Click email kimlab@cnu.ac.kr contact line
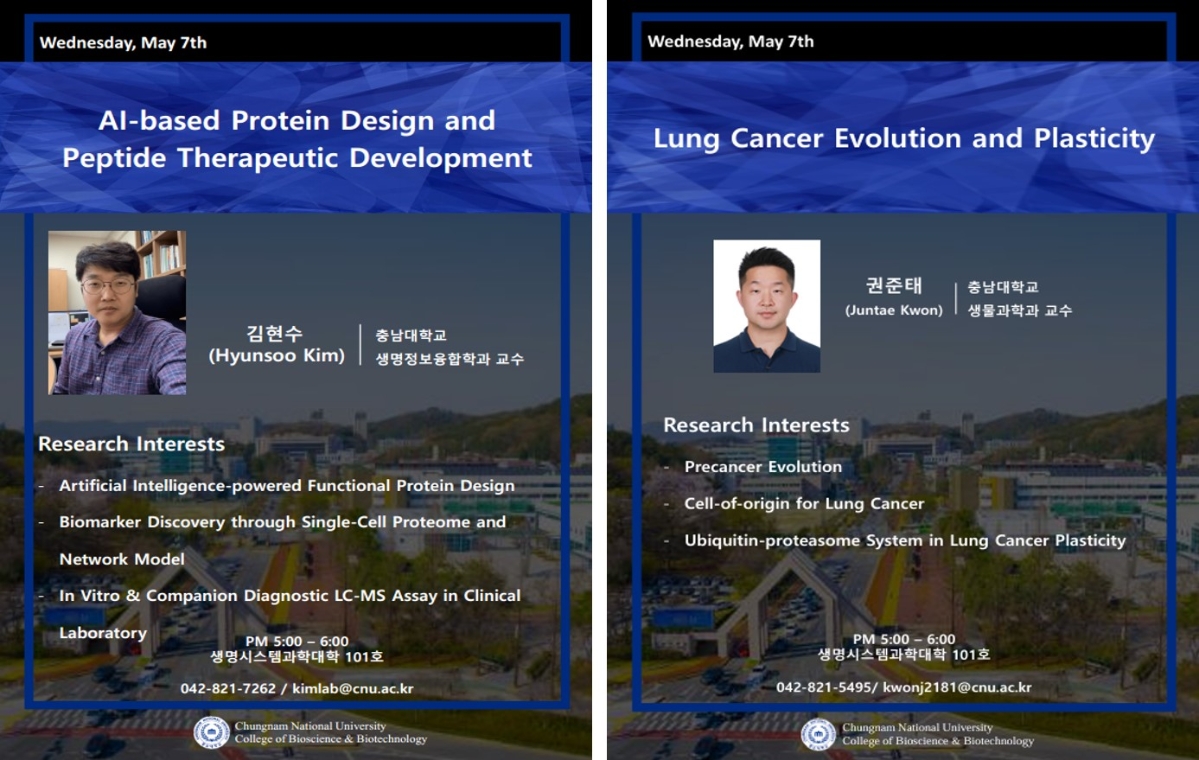This screenshot has height=760, width=1199. (x=297, y=689)
